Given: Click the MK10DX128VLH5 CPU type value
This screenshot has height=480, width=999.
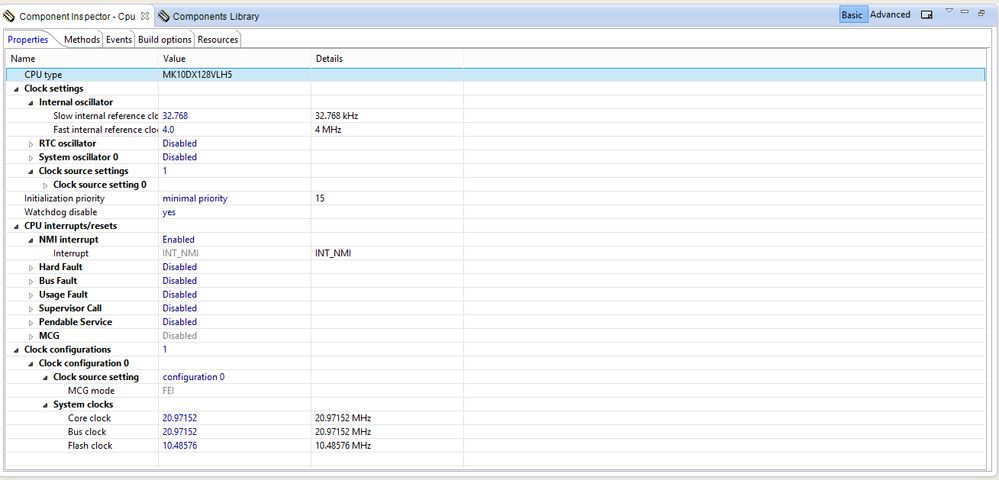Looking at the screenshot, I should 197,75.
